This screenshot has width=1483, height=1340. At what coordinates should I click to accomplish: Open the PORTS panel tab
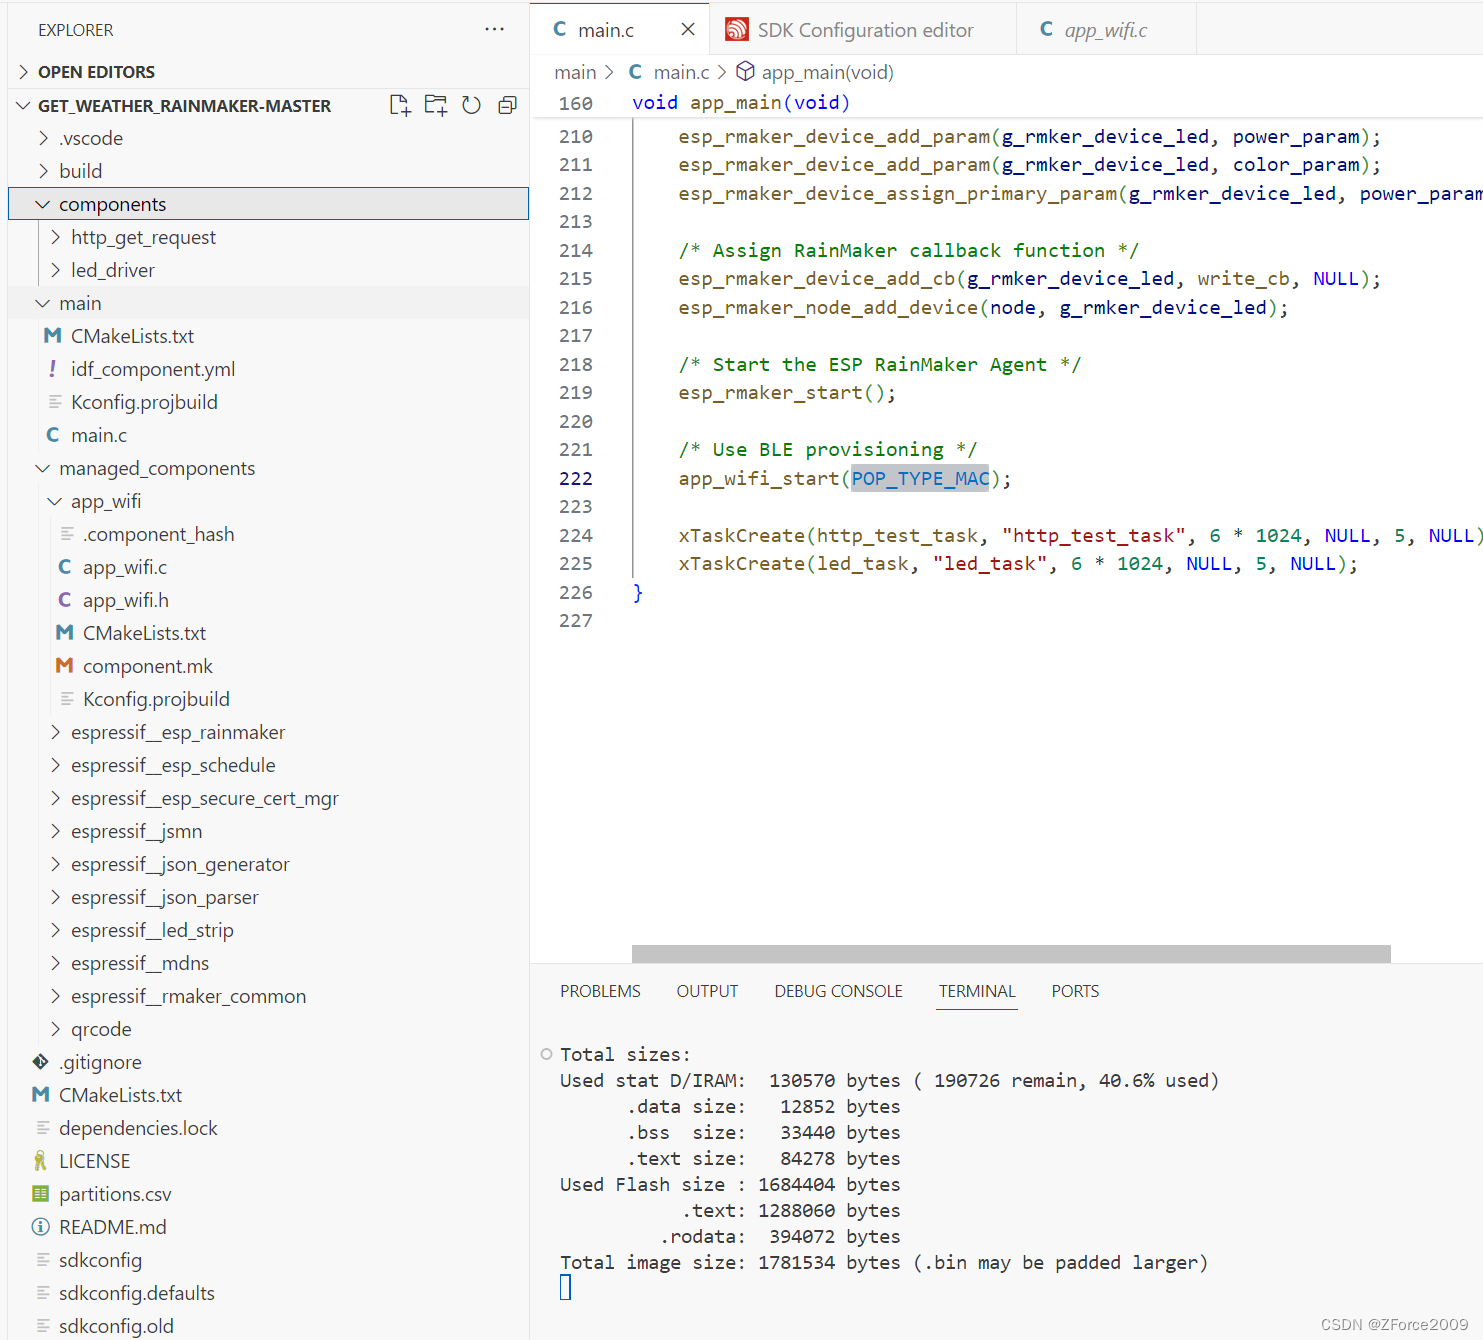pyautogui.click(x=1075, y=991)
